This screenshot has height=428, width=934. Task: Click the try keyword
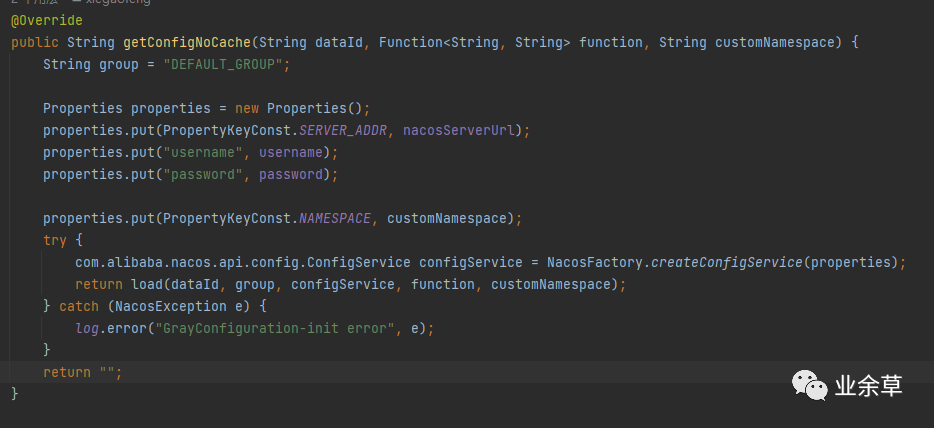coord(55,240)
